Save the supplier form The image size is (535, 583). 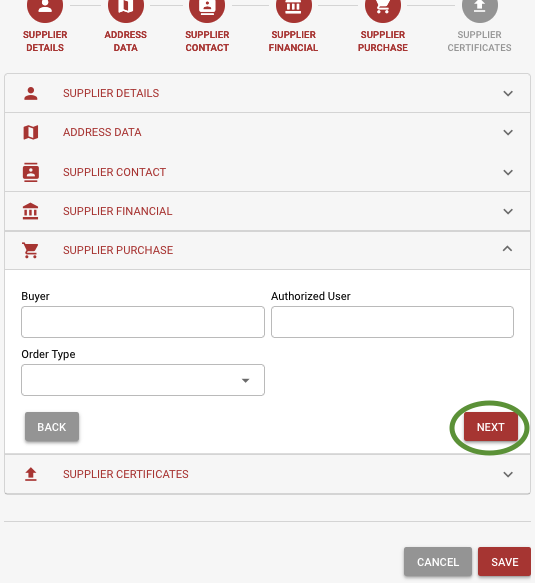click(x=504, y=562)
